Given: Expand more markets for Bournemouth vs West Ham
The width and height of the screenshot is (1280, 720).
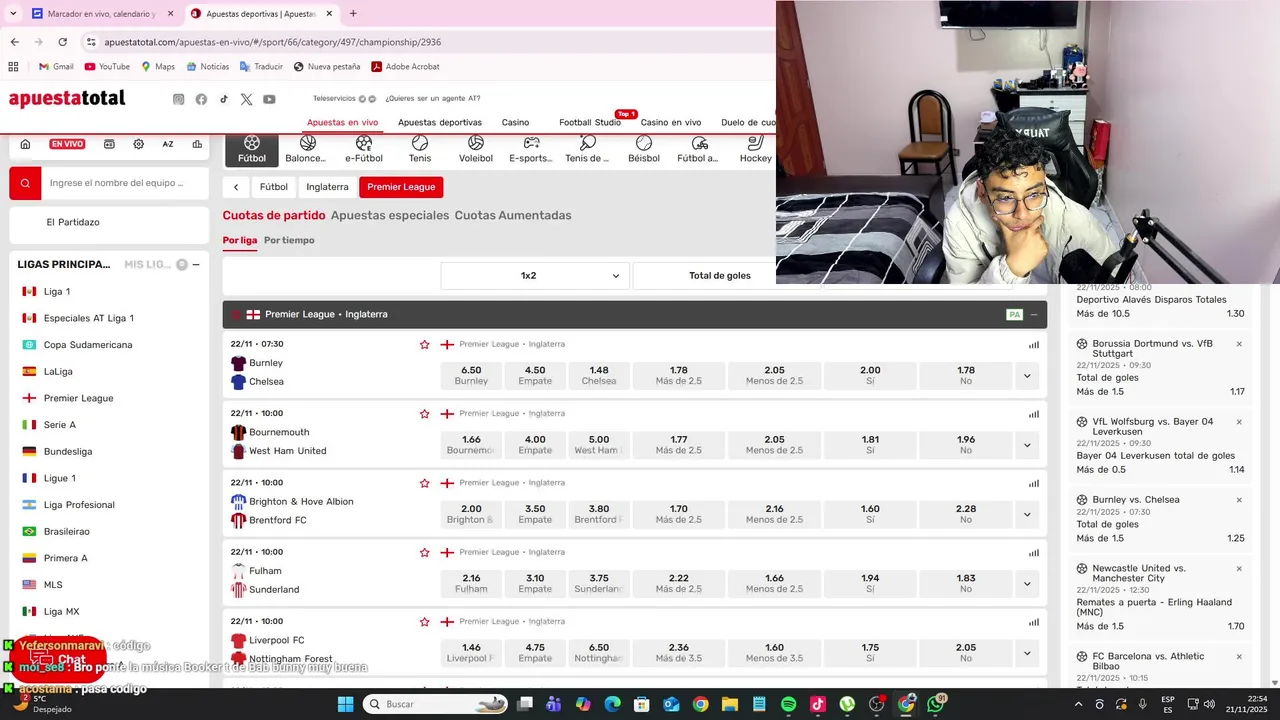Looking at the screenshot, I should [x=1027, y=445].
